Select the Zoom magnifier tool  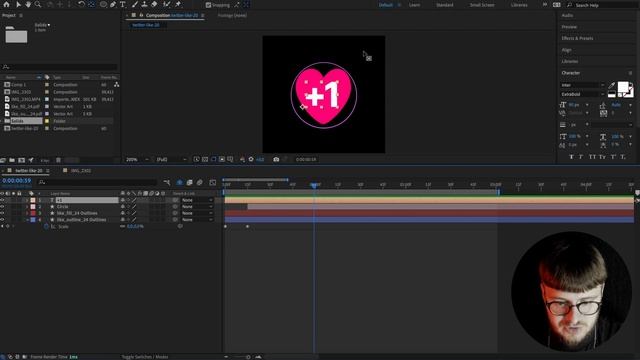38,4
